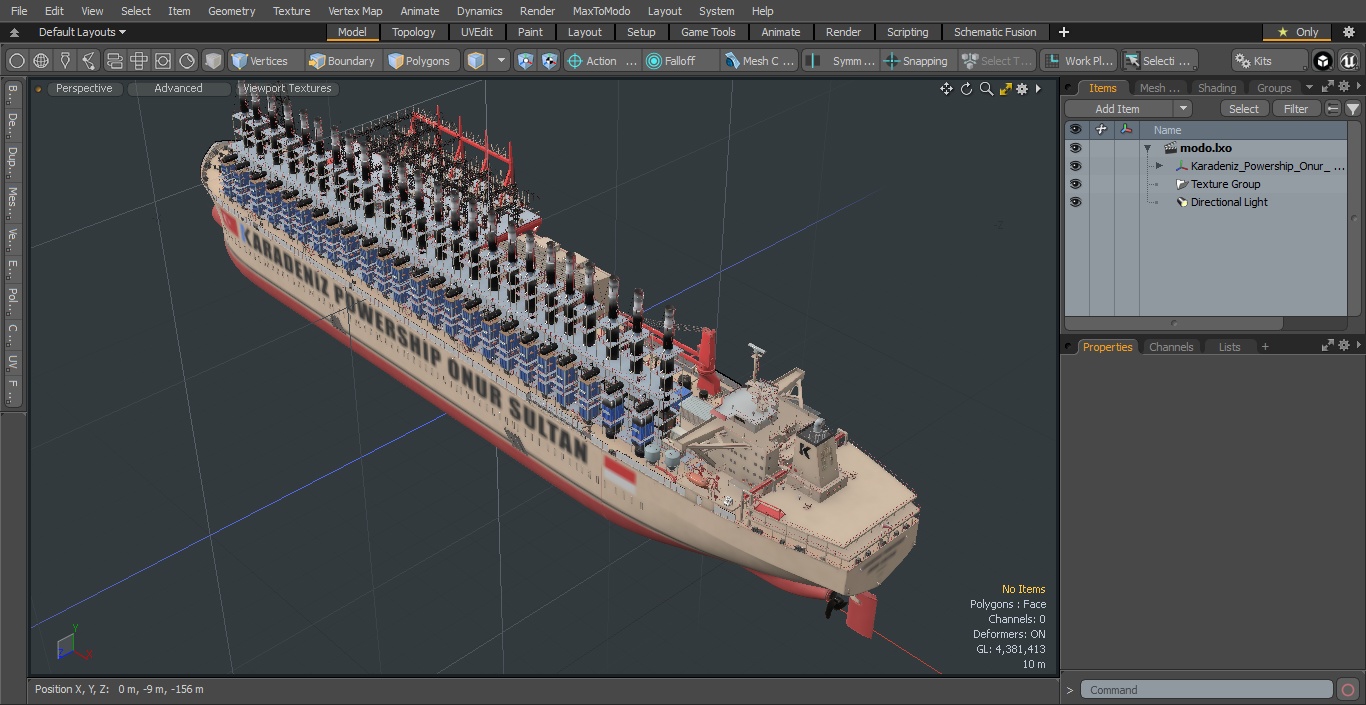Click the Items panel horizontal scrollbar
Screen dimensions: 1366x705
(x=1174, y=323)
